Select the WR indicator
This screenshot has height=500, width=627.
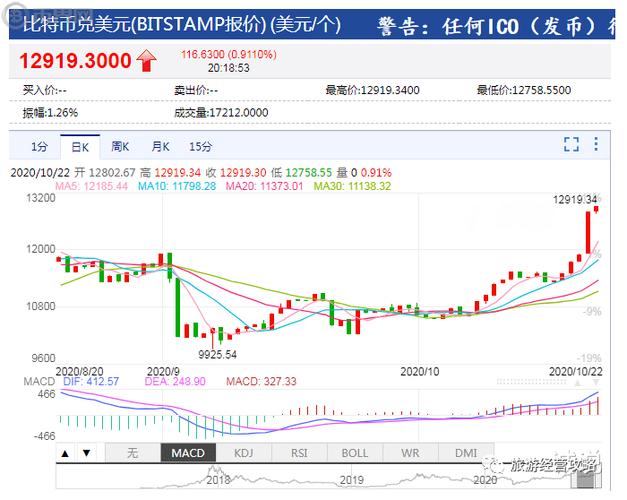point(410,454)
